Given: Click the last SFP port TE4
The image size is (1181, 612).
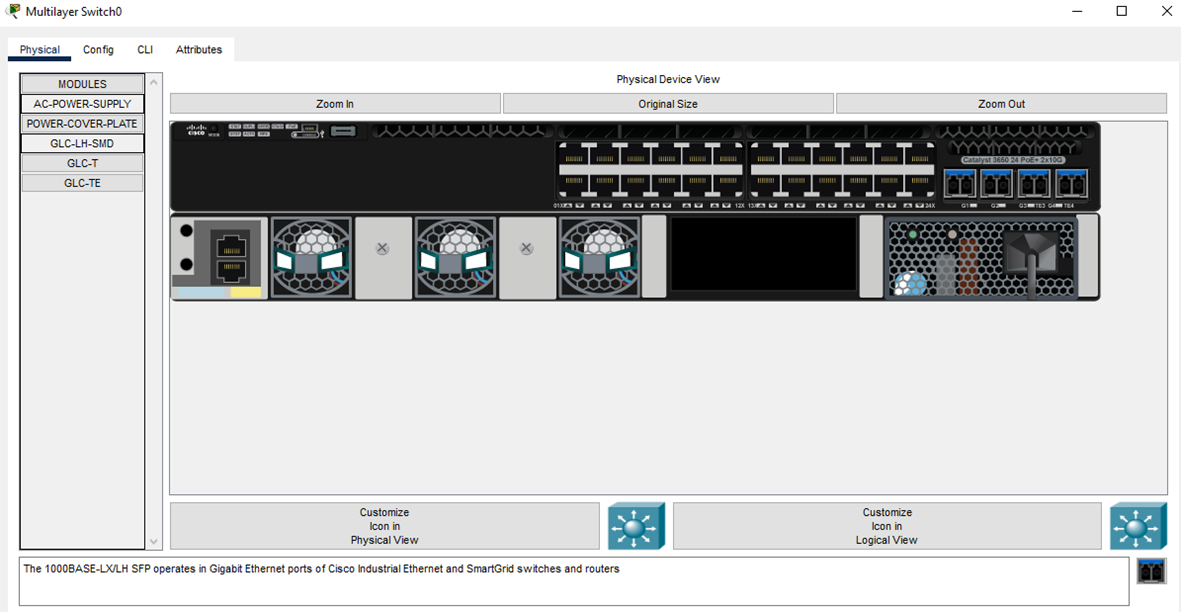Looking at the screenshot, I should coord(1072,184).
